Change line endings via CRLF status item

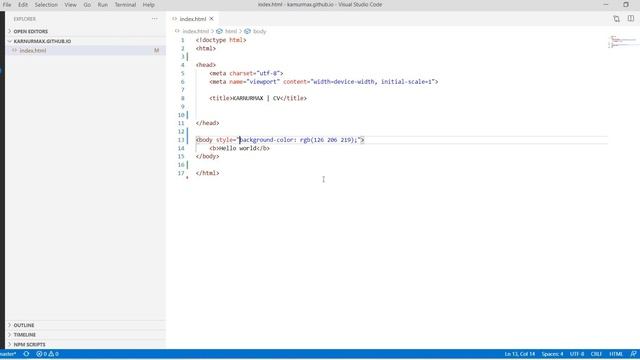point(596,354)
